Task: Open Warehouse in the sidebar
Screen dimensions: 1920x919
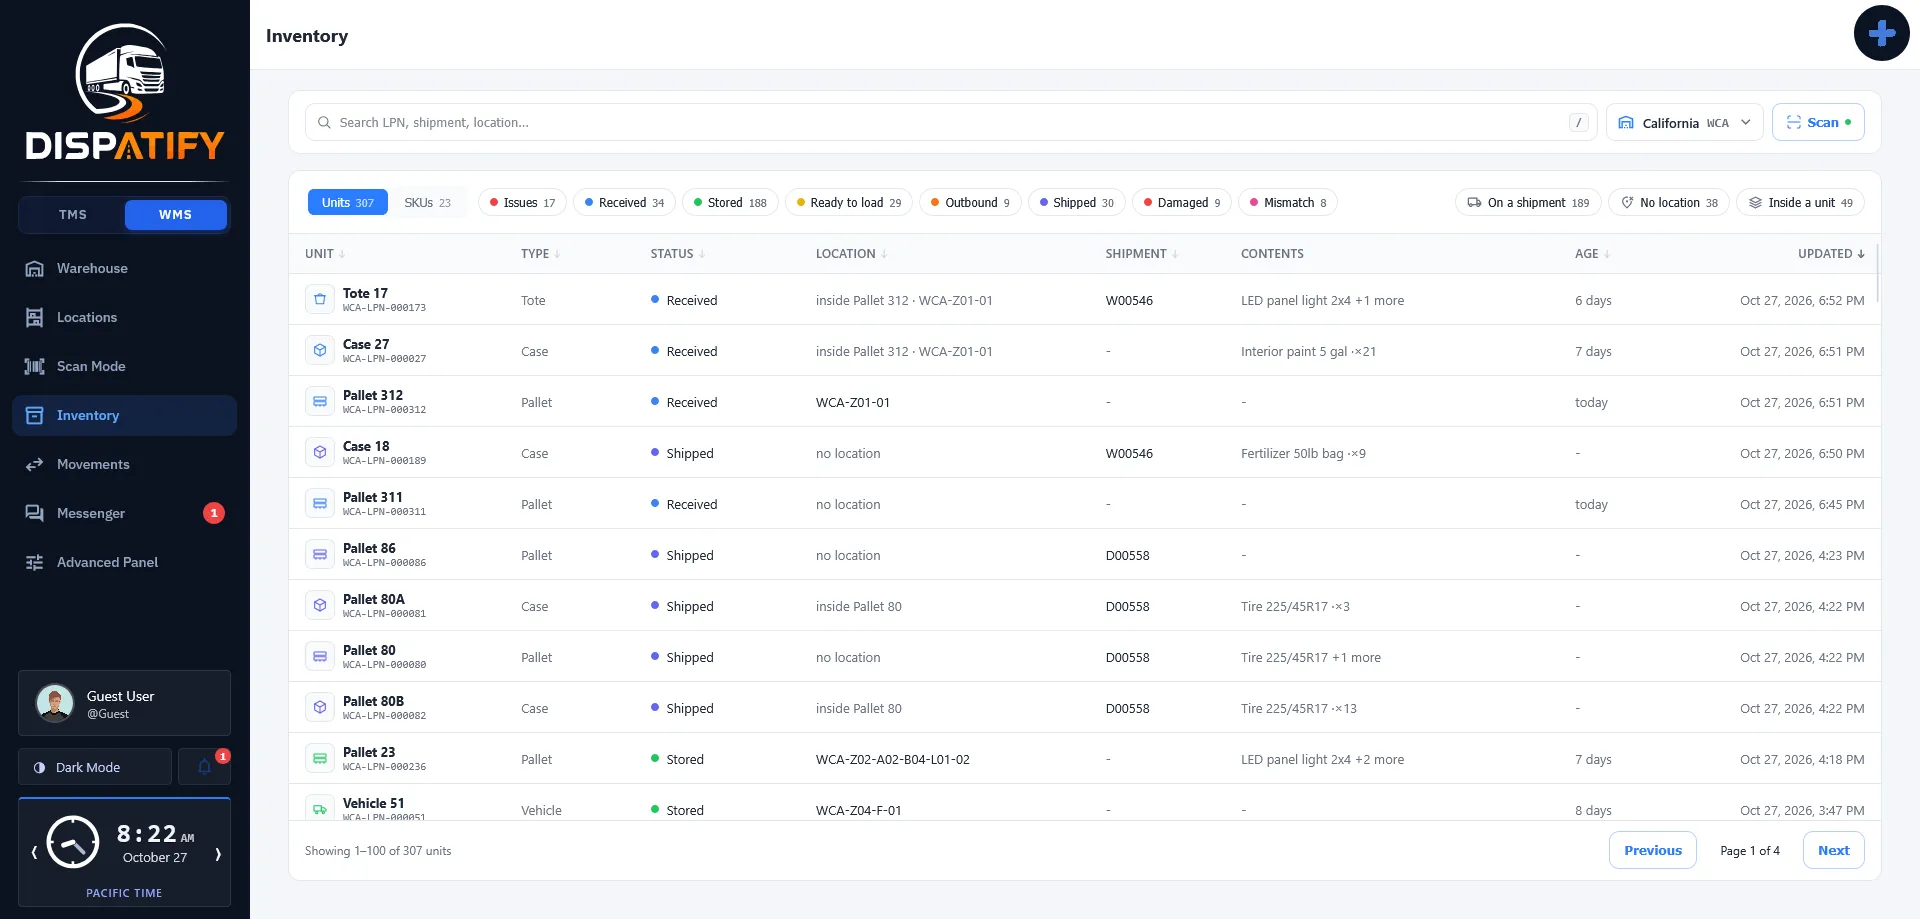Action: 124,268
